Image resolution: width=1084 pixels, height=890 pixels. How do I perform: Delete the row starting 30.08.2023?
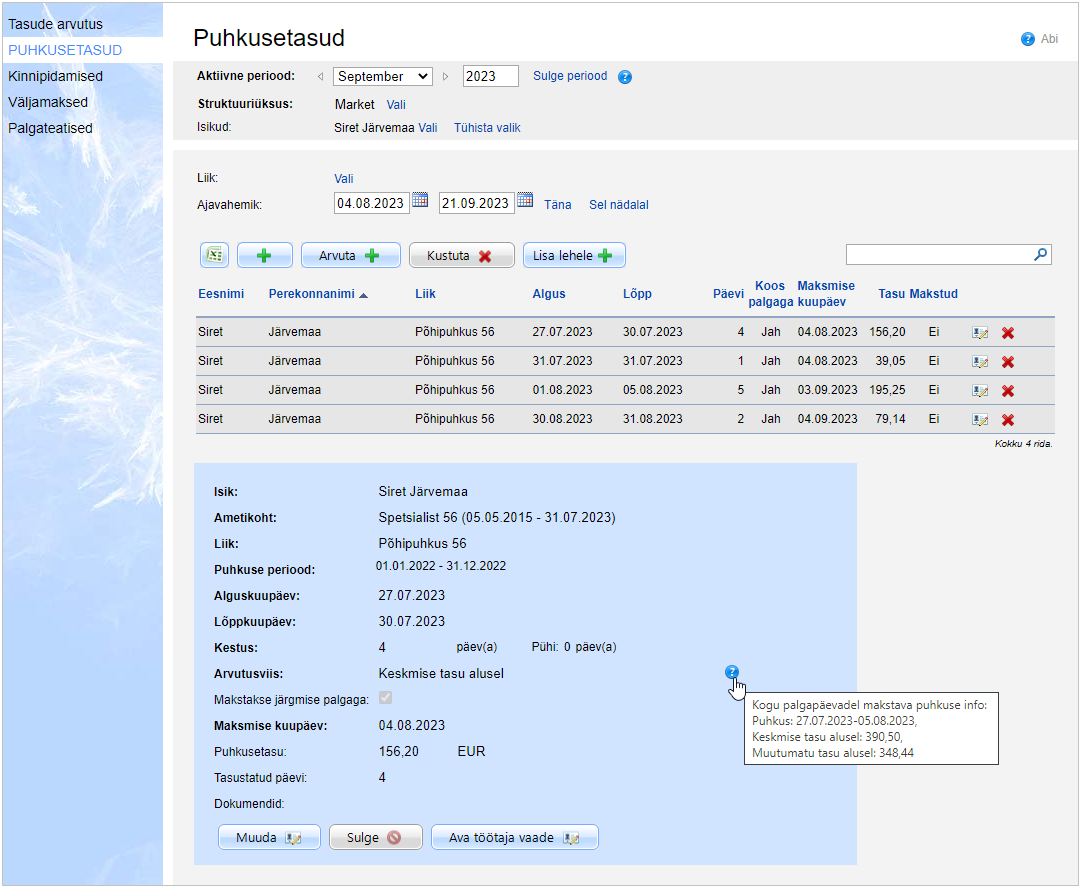[x=1008, y=420]
